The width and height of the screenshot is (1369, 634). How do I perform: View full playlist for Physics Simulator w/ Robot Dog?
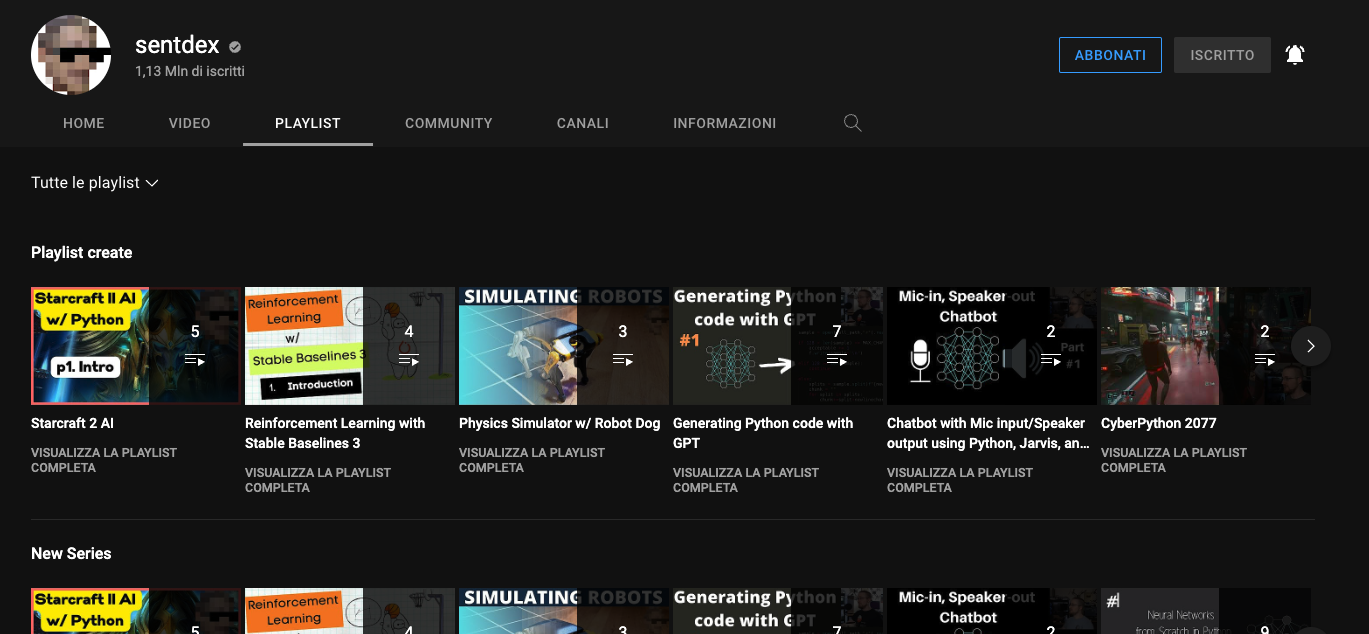point(532,460)
